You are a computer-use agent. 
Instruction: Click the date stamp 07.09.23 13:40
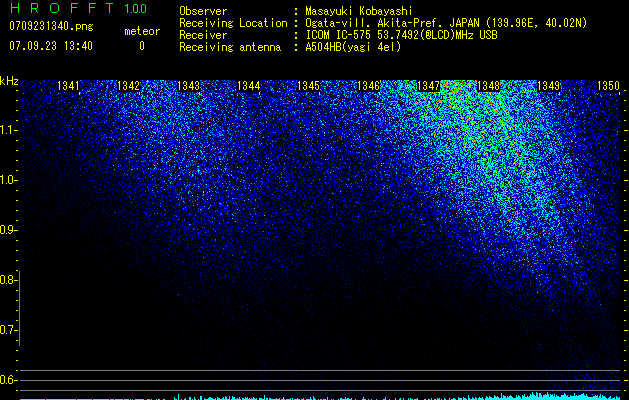click(51, 46)
